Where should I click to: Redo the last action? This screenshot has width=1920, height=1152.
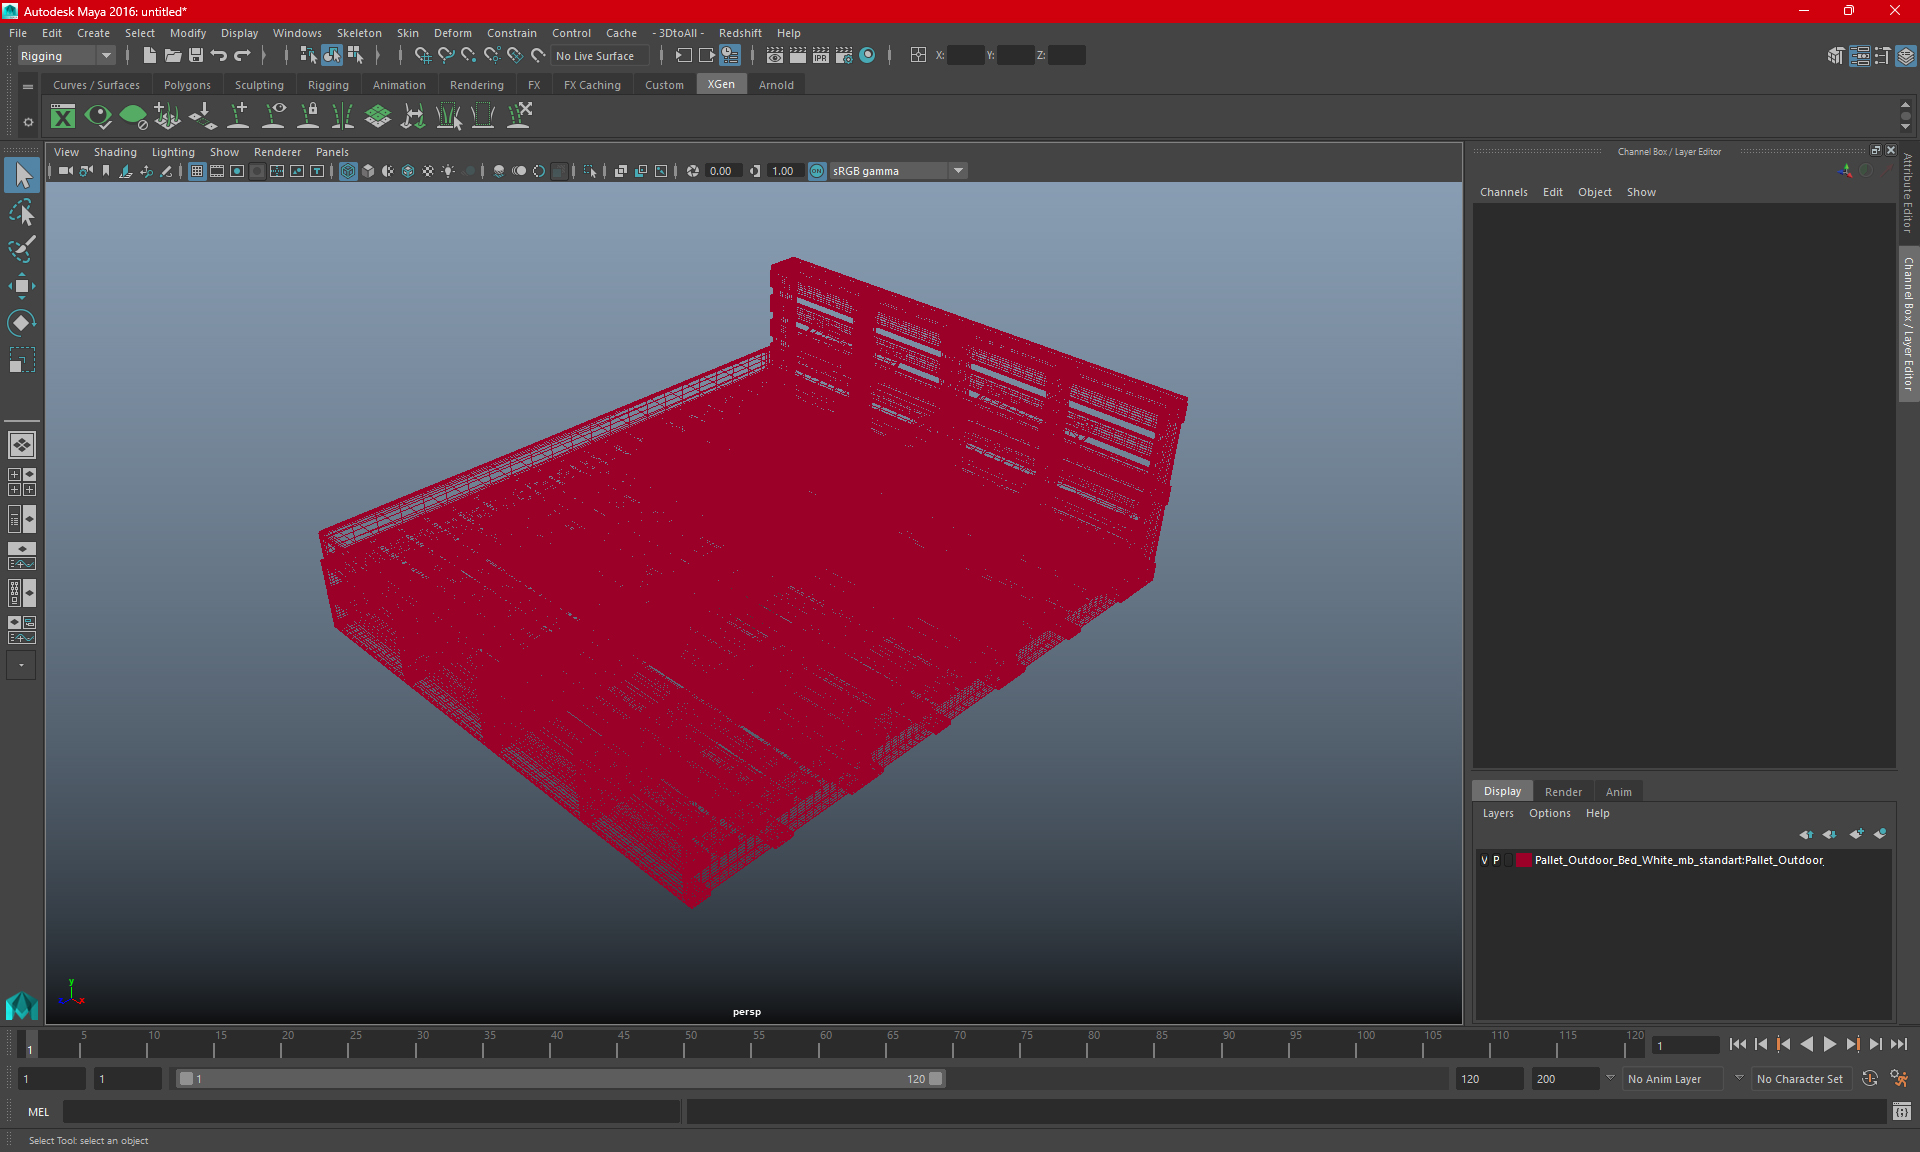(x=242, y=56)
